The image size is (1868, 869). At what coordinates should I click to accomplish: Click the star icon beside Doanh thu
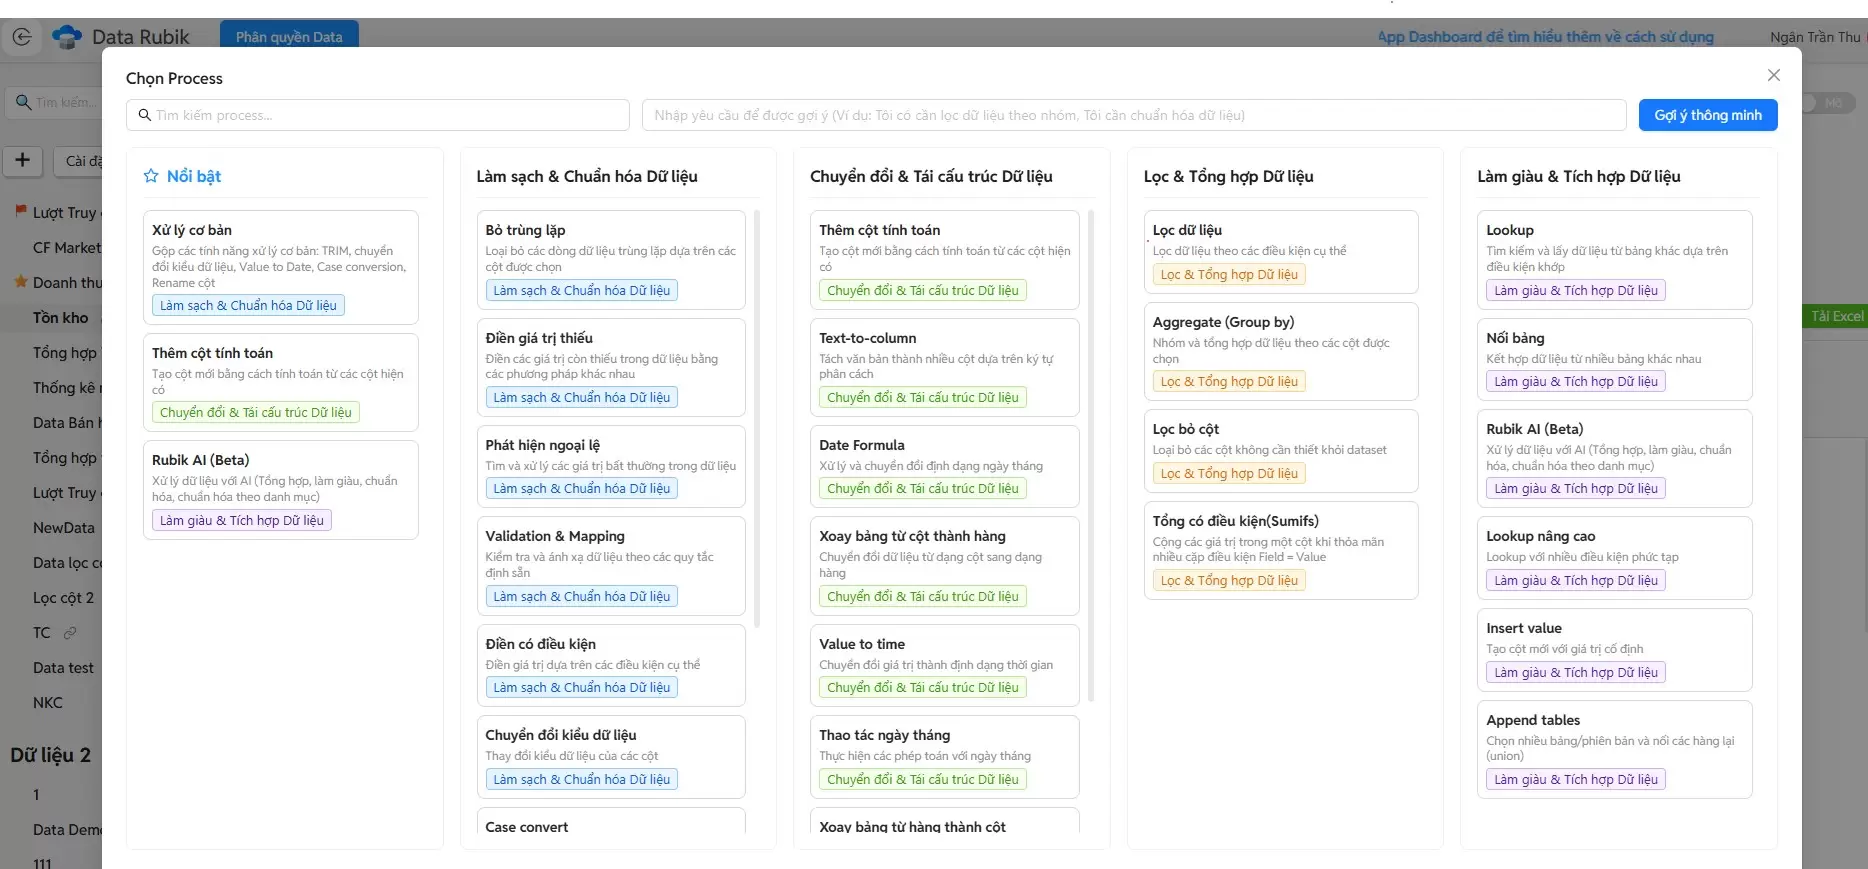[20, 282]
